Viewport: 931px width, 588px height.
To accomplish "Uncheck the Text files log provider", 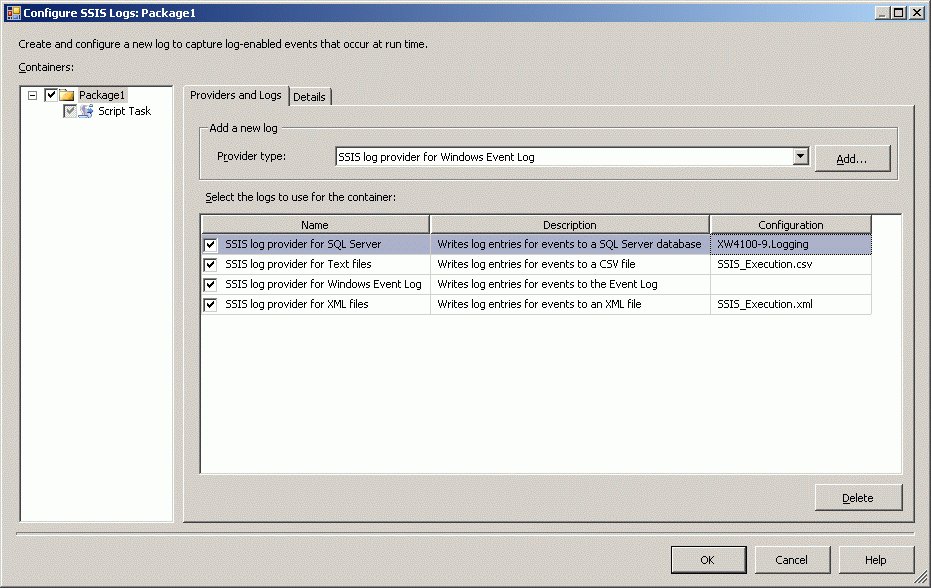I will pyautogui.click(x=210, y=264).
